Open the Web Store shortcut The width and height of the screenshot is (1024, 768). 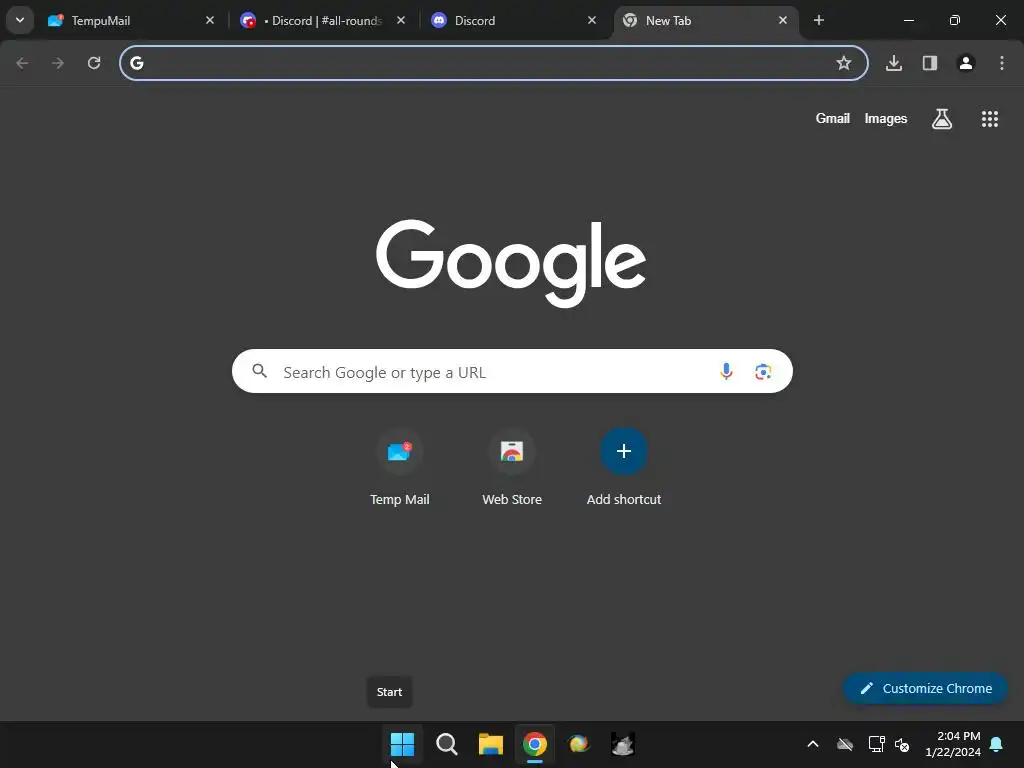[512, 467]
